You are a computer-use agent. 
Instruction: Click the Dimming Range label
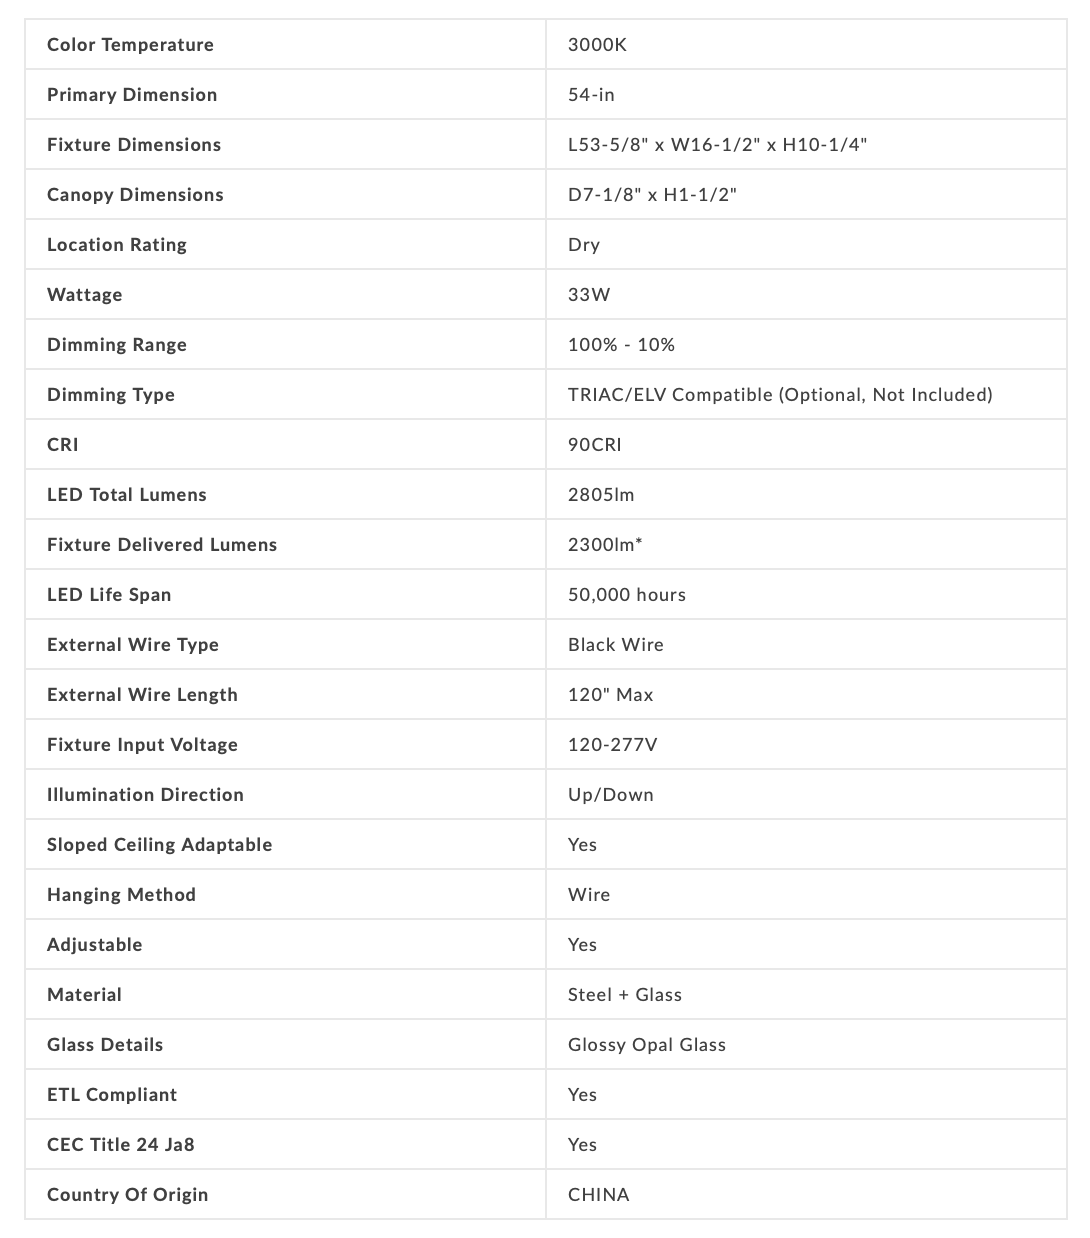pos(117,345)
